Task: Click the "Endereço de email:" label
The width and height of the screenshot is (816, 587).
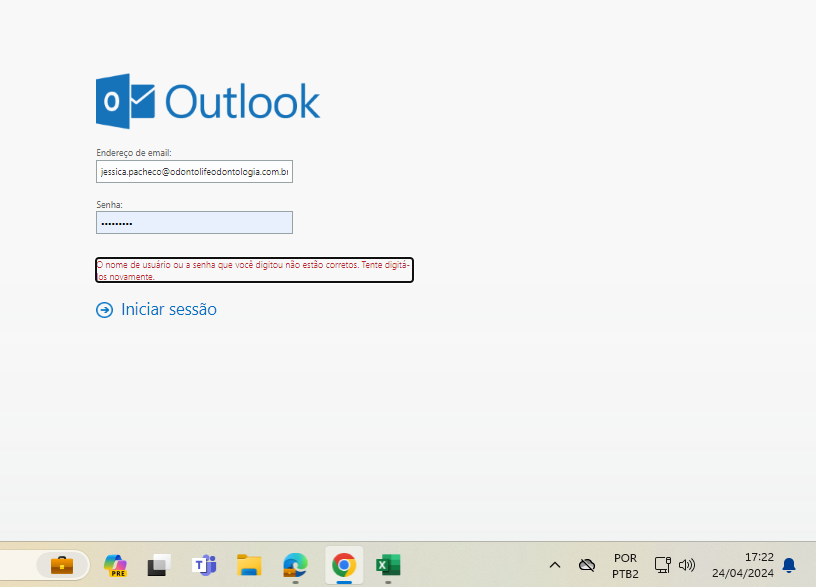Action: pyautogui.click(x=134, y=153)
